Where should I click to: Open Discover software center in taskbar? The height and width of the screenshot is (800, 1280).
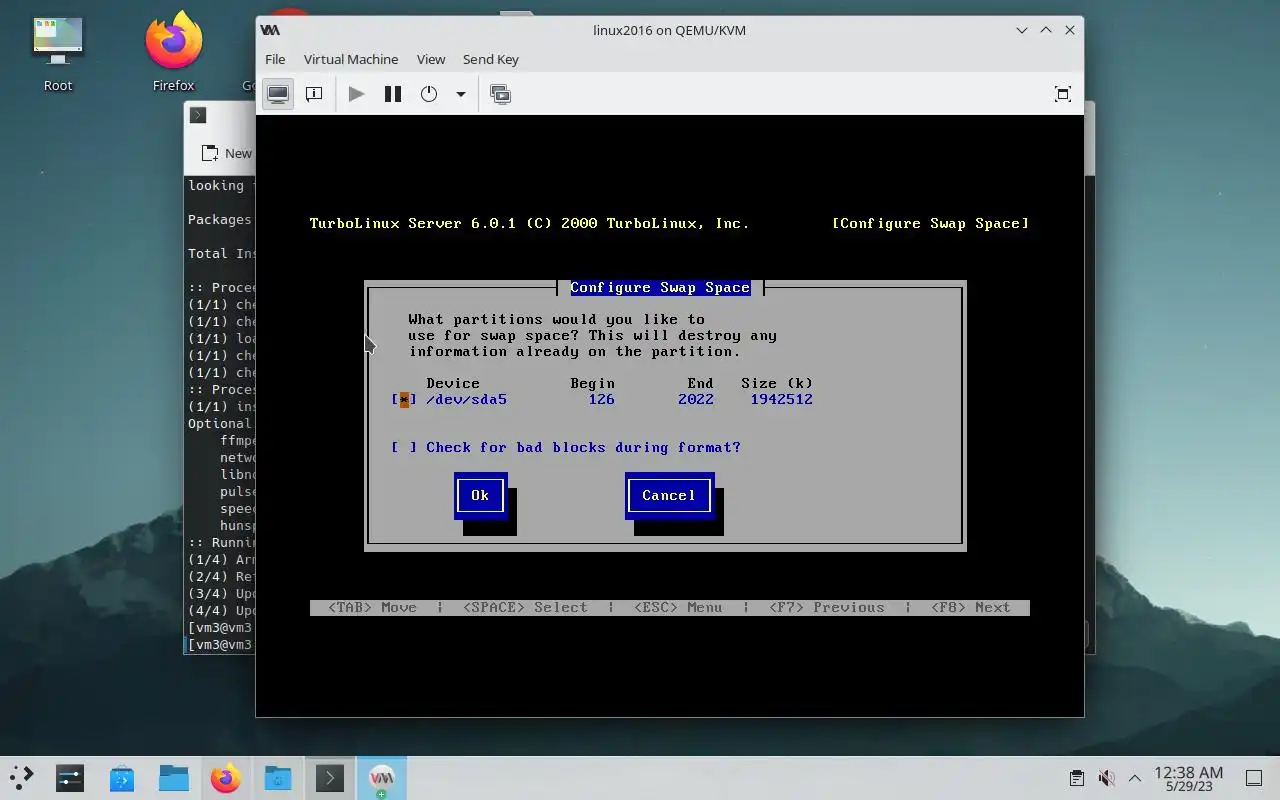pos(122,777)
